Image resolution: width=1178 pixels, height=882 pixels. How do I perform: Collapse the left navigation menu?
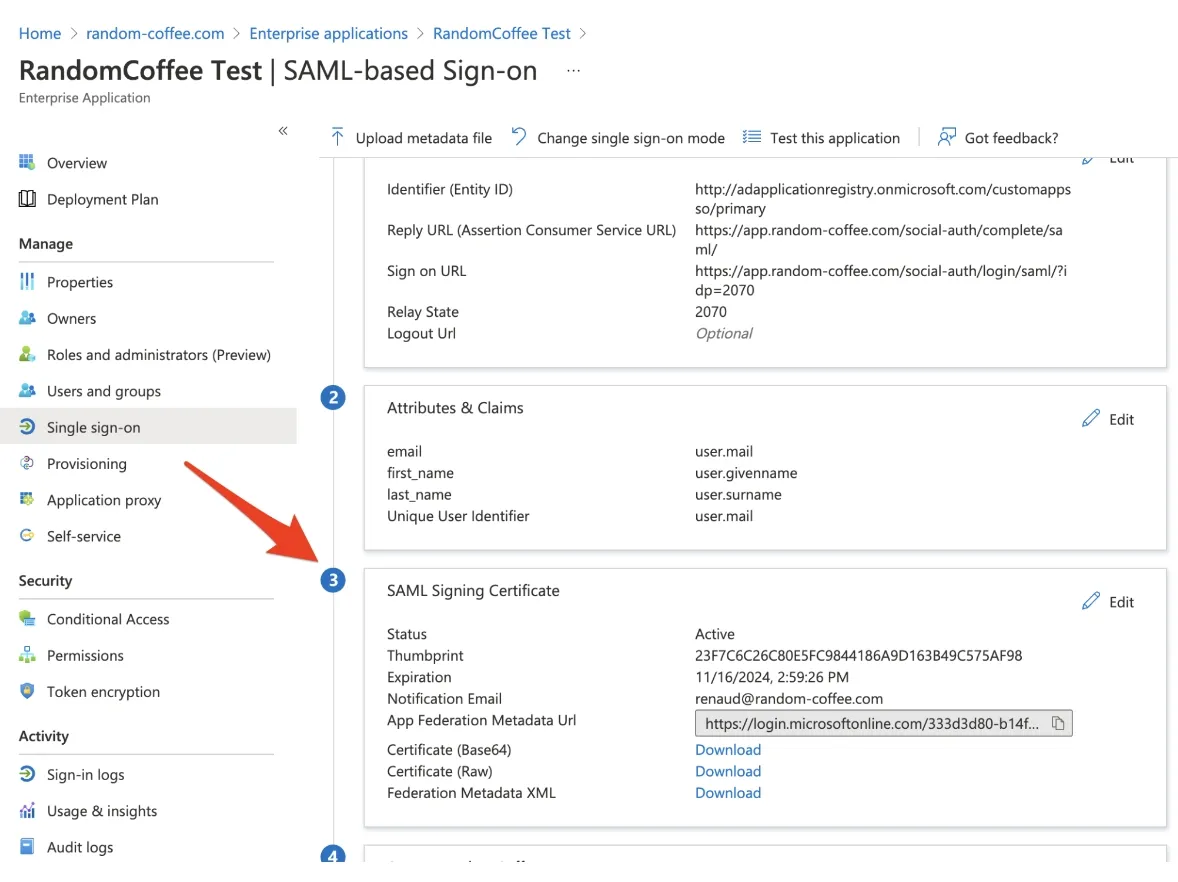283,131
